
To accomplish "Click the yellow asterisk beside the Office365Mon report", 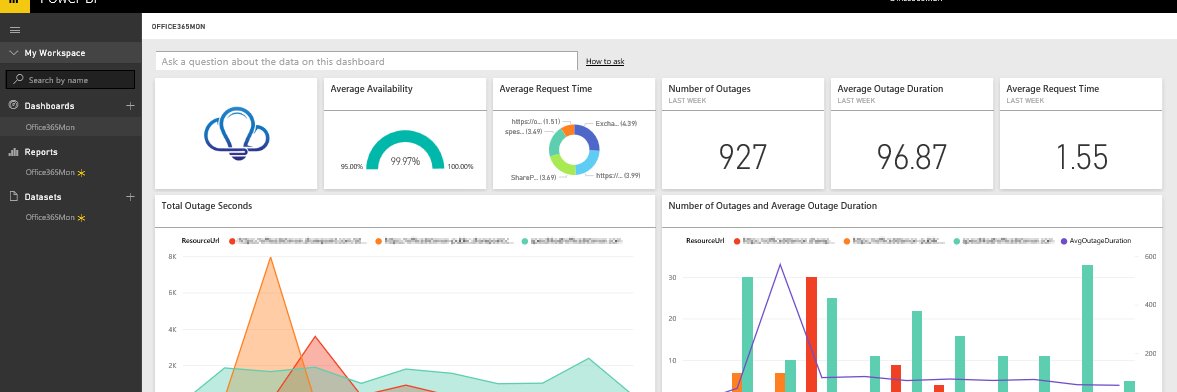I will [82, 173].
